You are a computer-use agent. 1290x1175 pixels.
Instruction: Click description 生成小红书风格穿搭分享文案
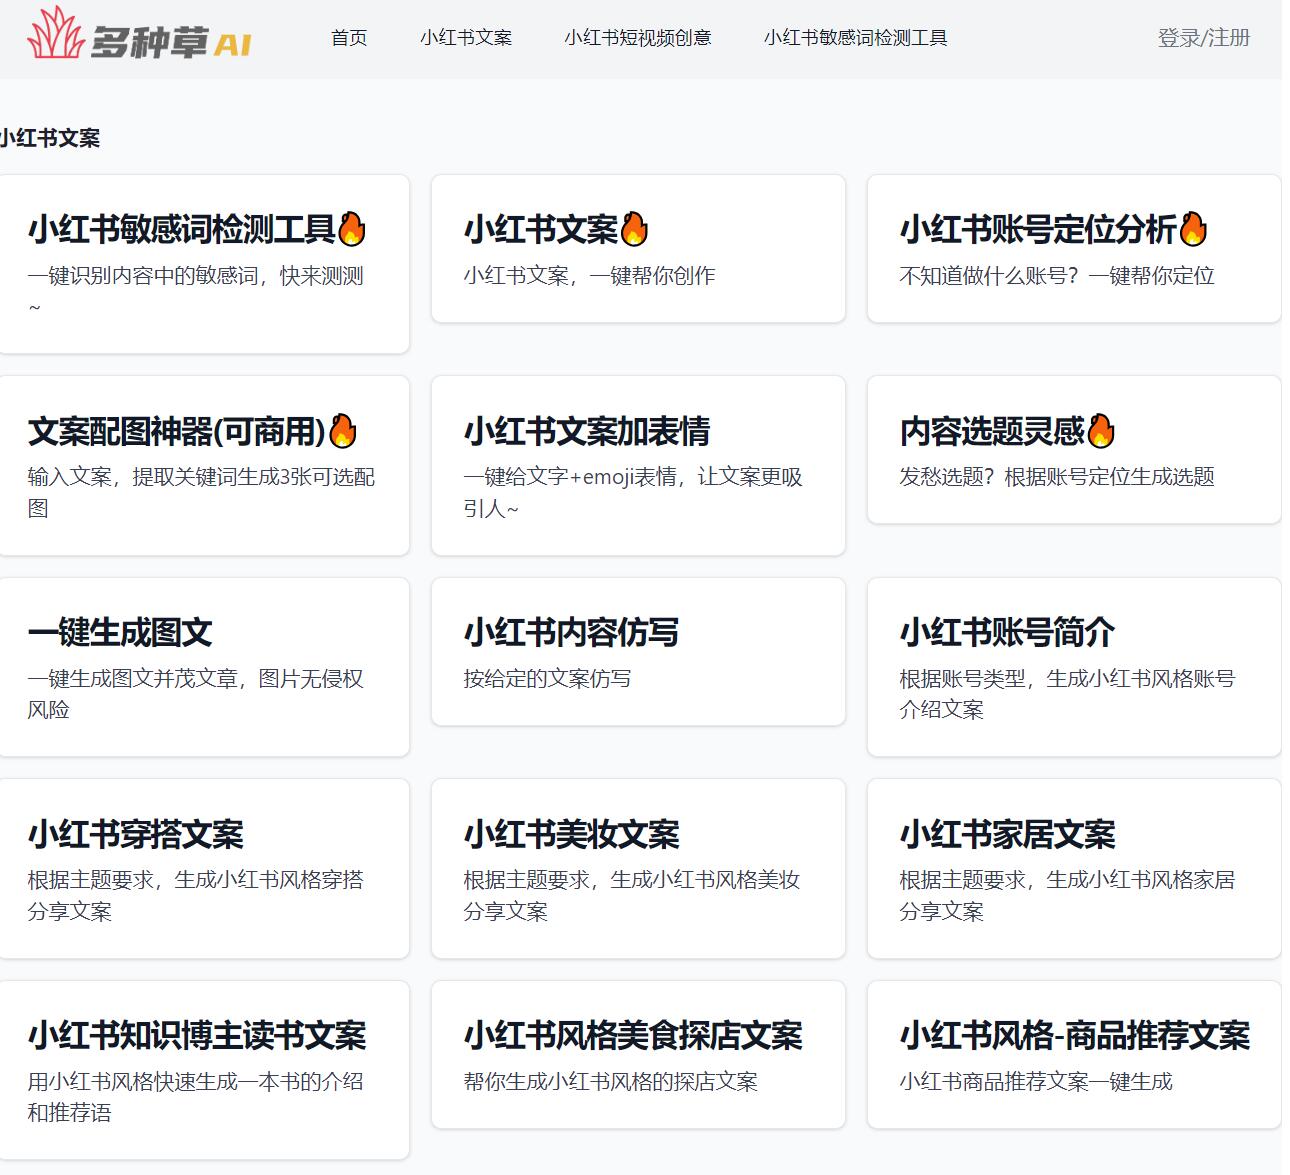(x=196, y=895)
